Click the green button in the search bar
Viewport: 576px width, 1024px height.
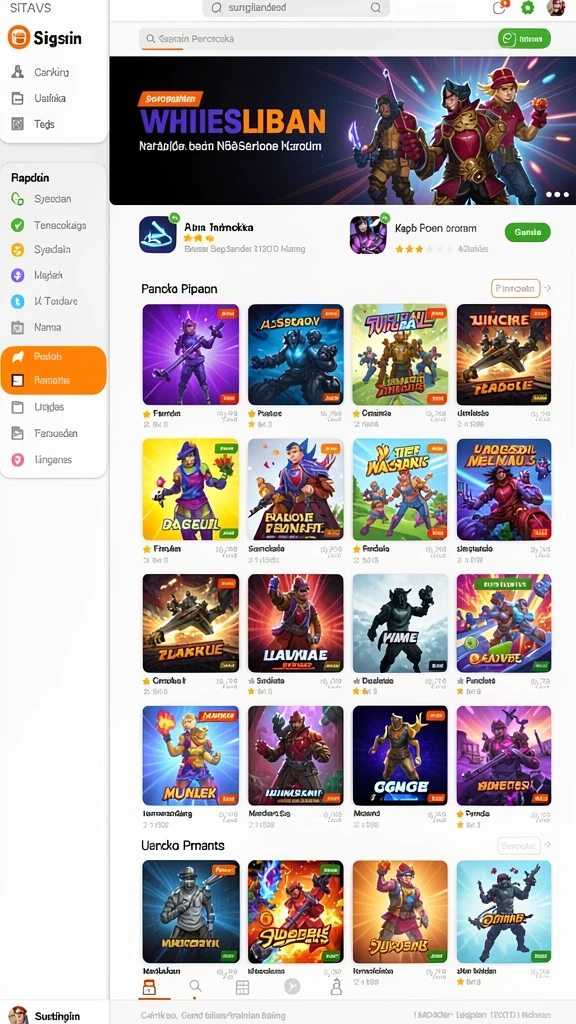(524, 39)
